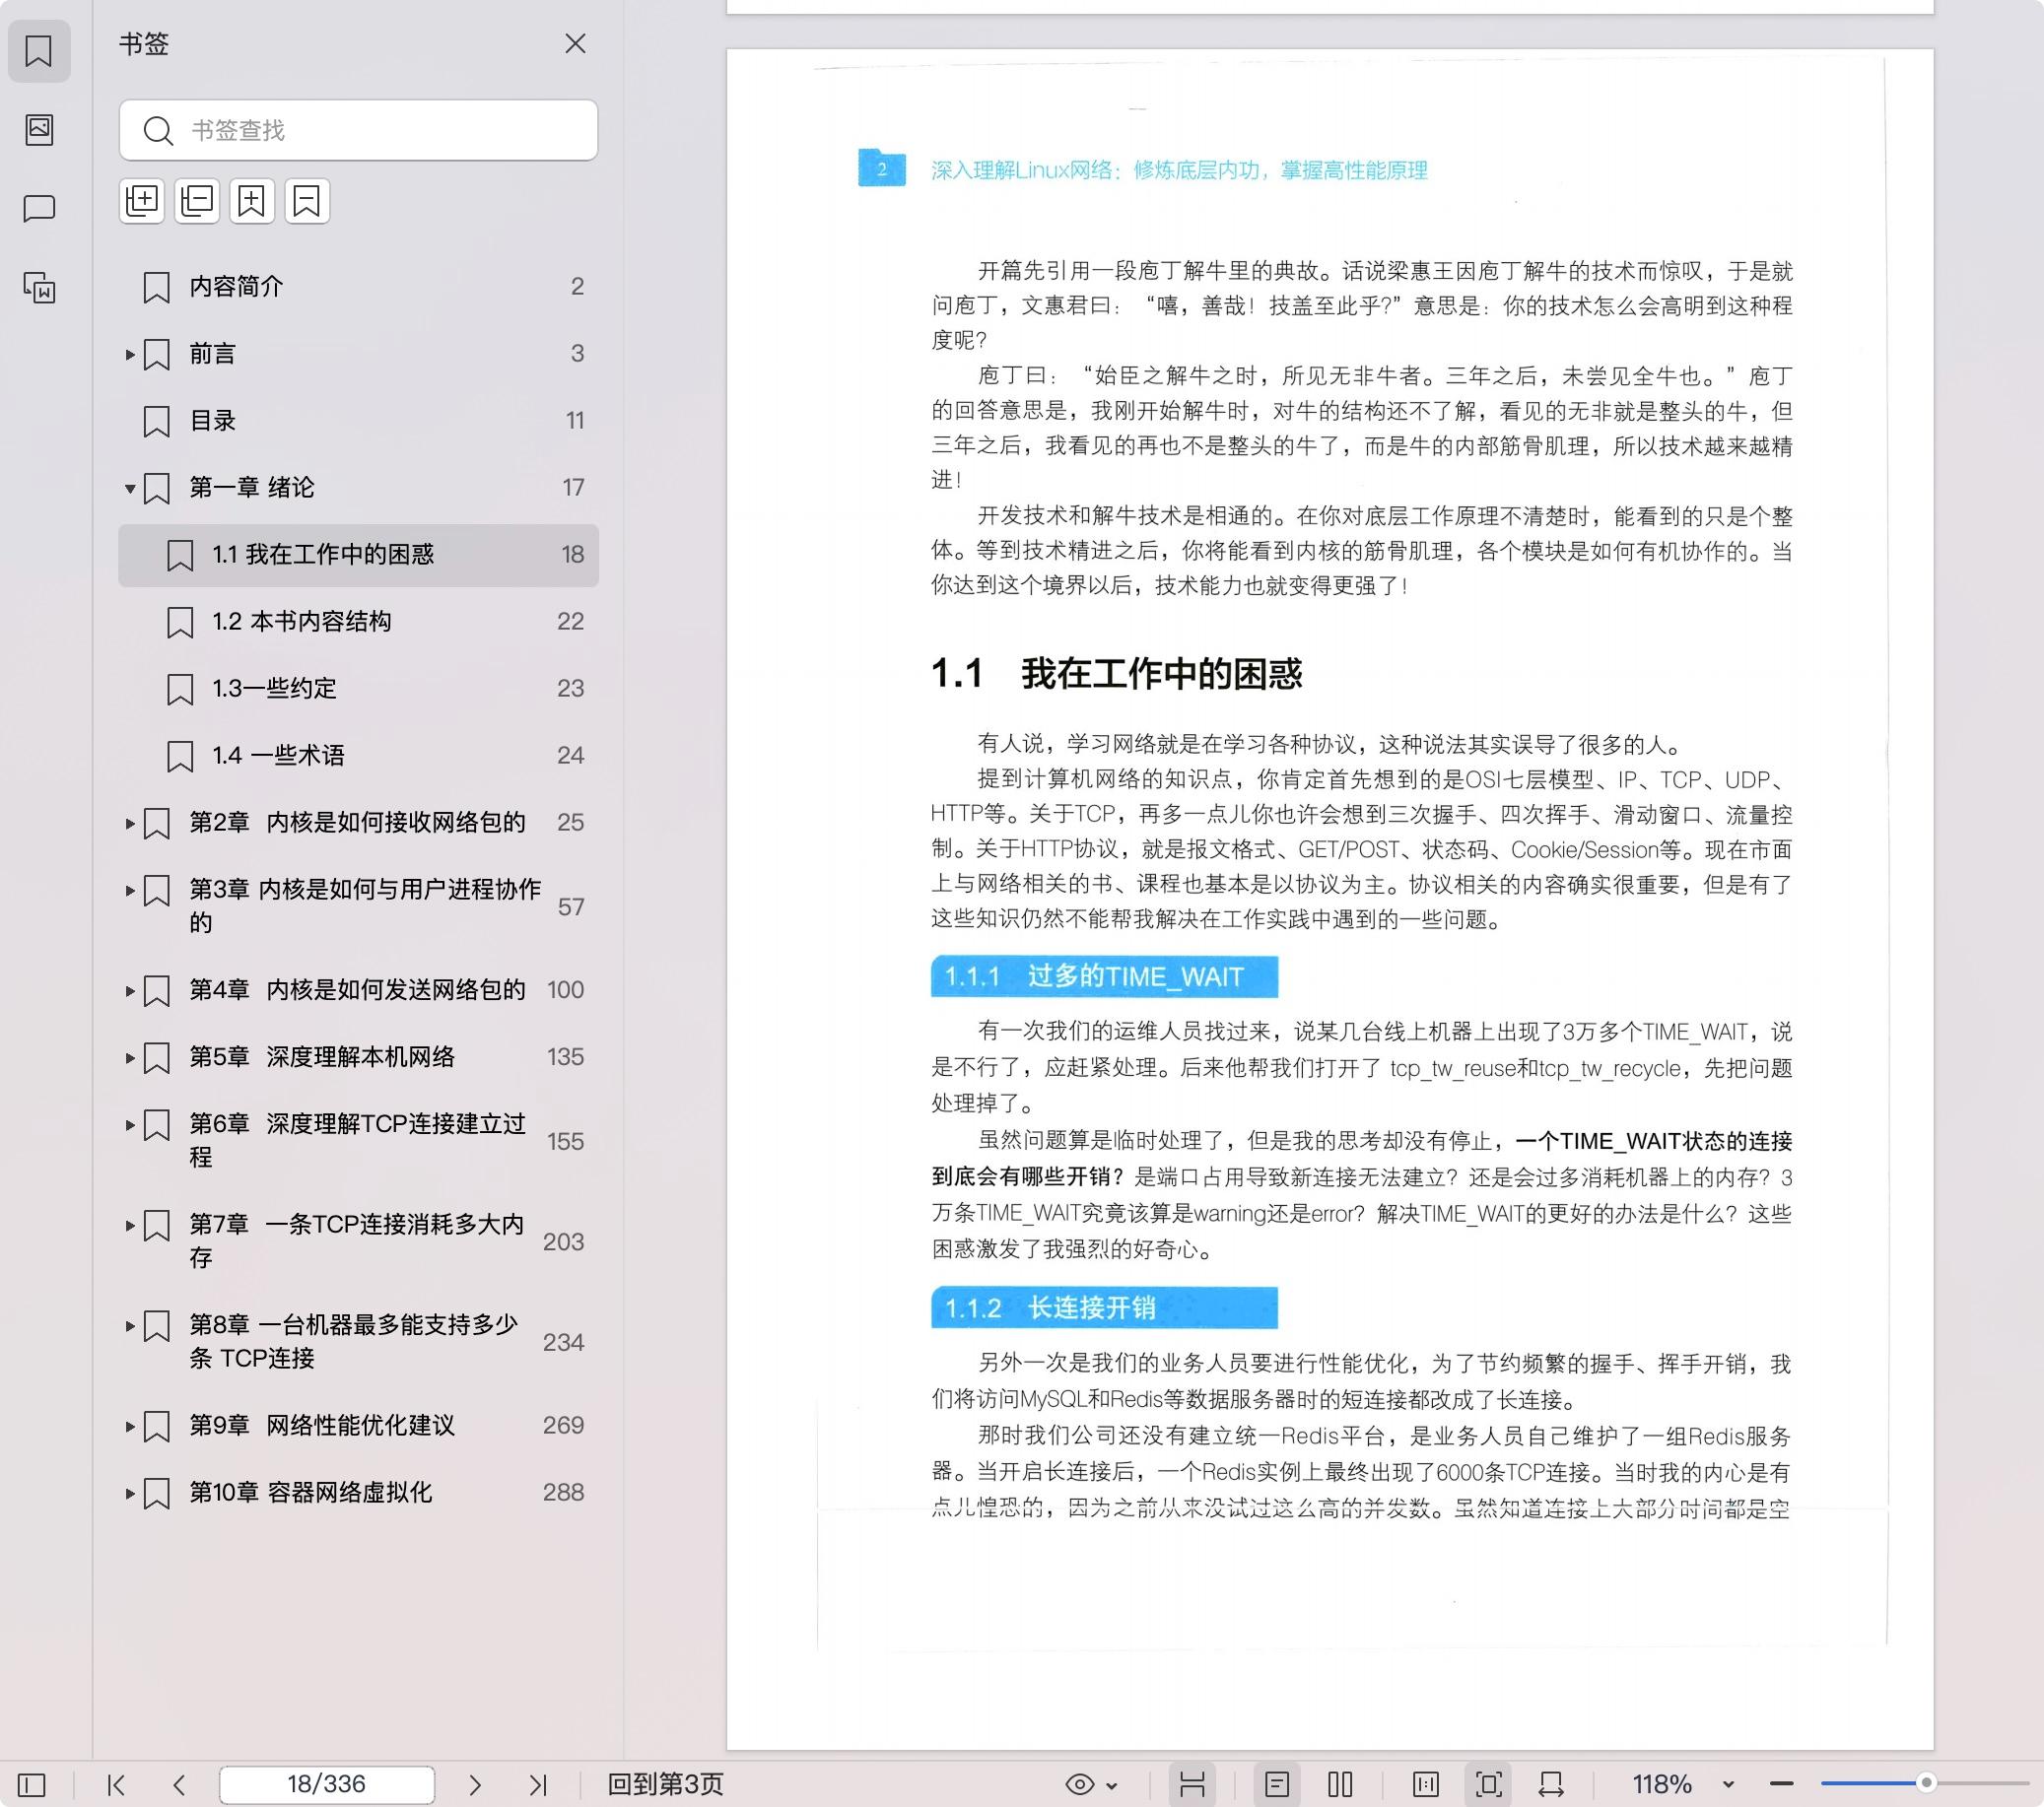
Task: Expand 第10章 容器网络虚拟化
Action: click(x=130, y=1493)
